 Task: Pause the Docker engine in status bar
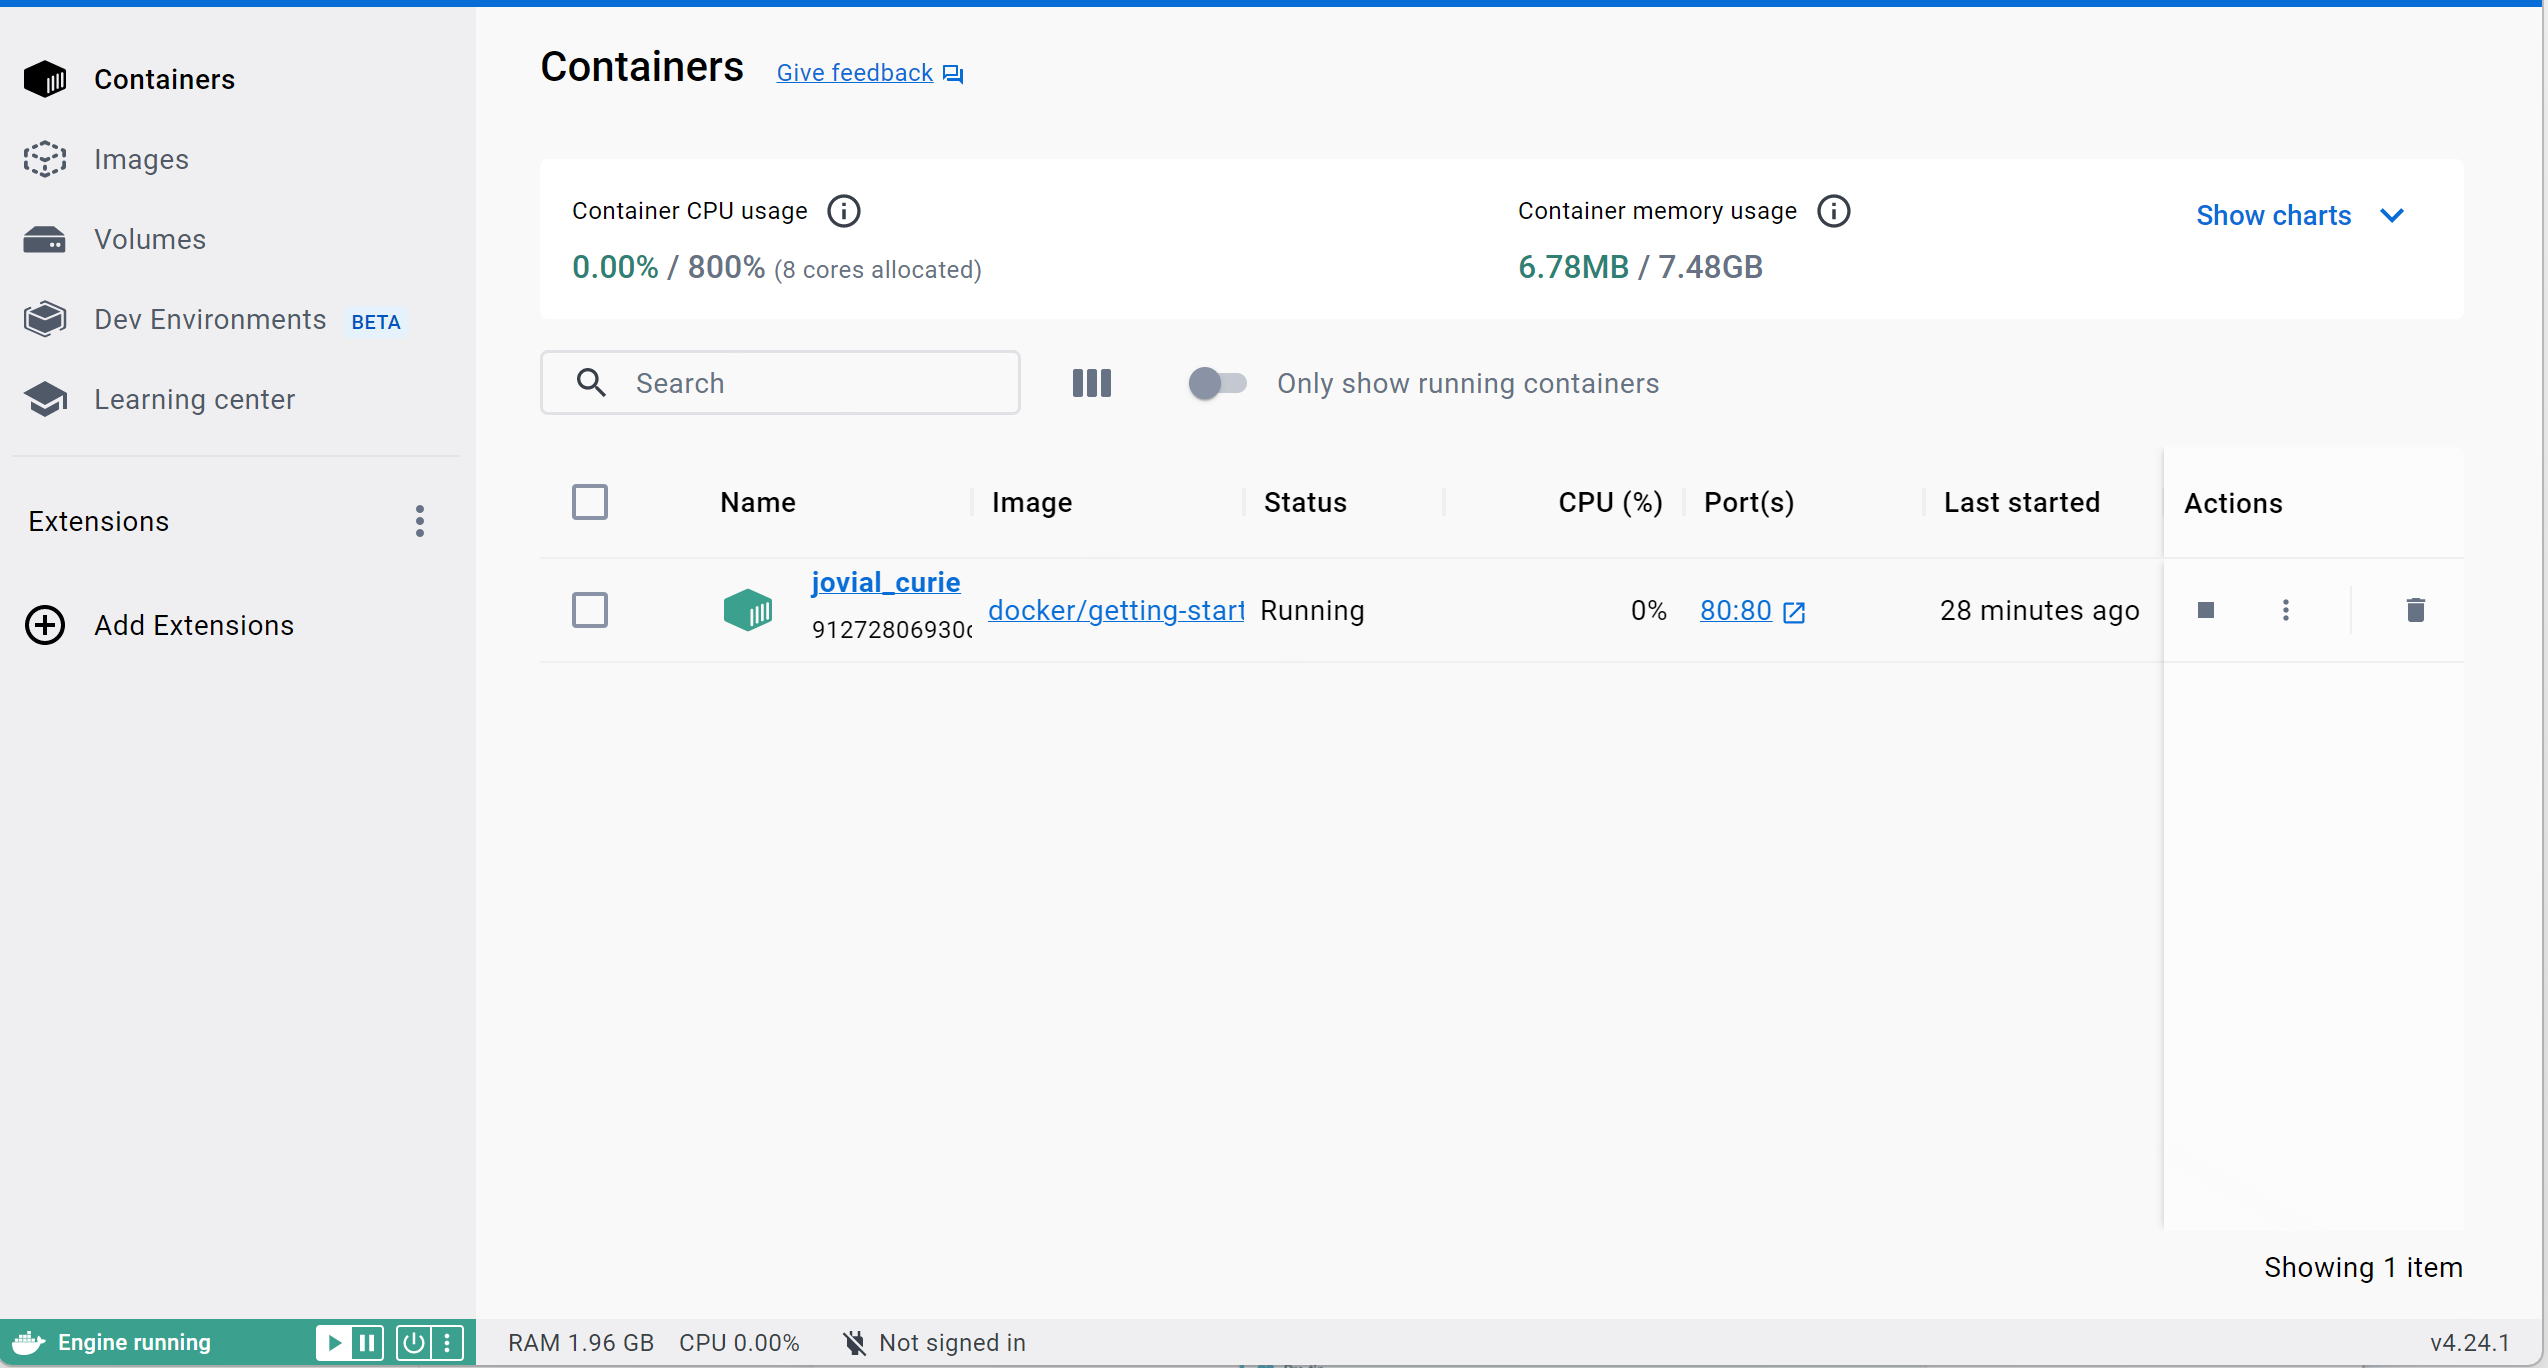pyautogui.click(x=367, y=1342)
